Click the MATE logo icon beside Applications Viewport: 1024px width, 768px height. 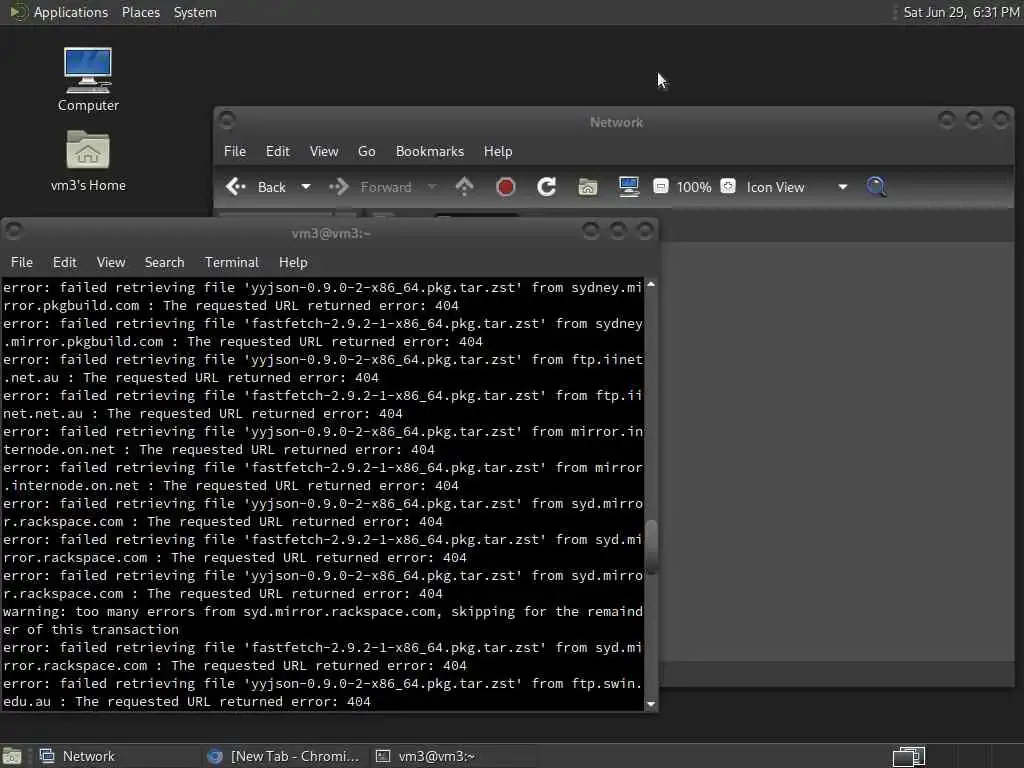click(x=18, y=12)
